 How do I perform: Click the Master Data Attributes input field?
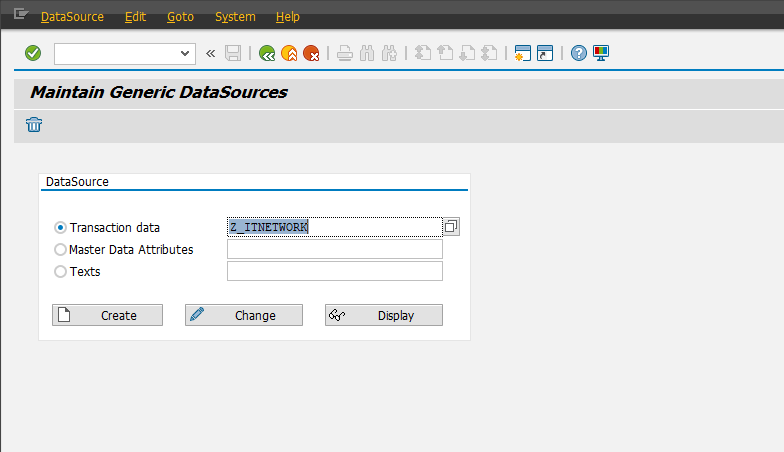click(334, 249)
